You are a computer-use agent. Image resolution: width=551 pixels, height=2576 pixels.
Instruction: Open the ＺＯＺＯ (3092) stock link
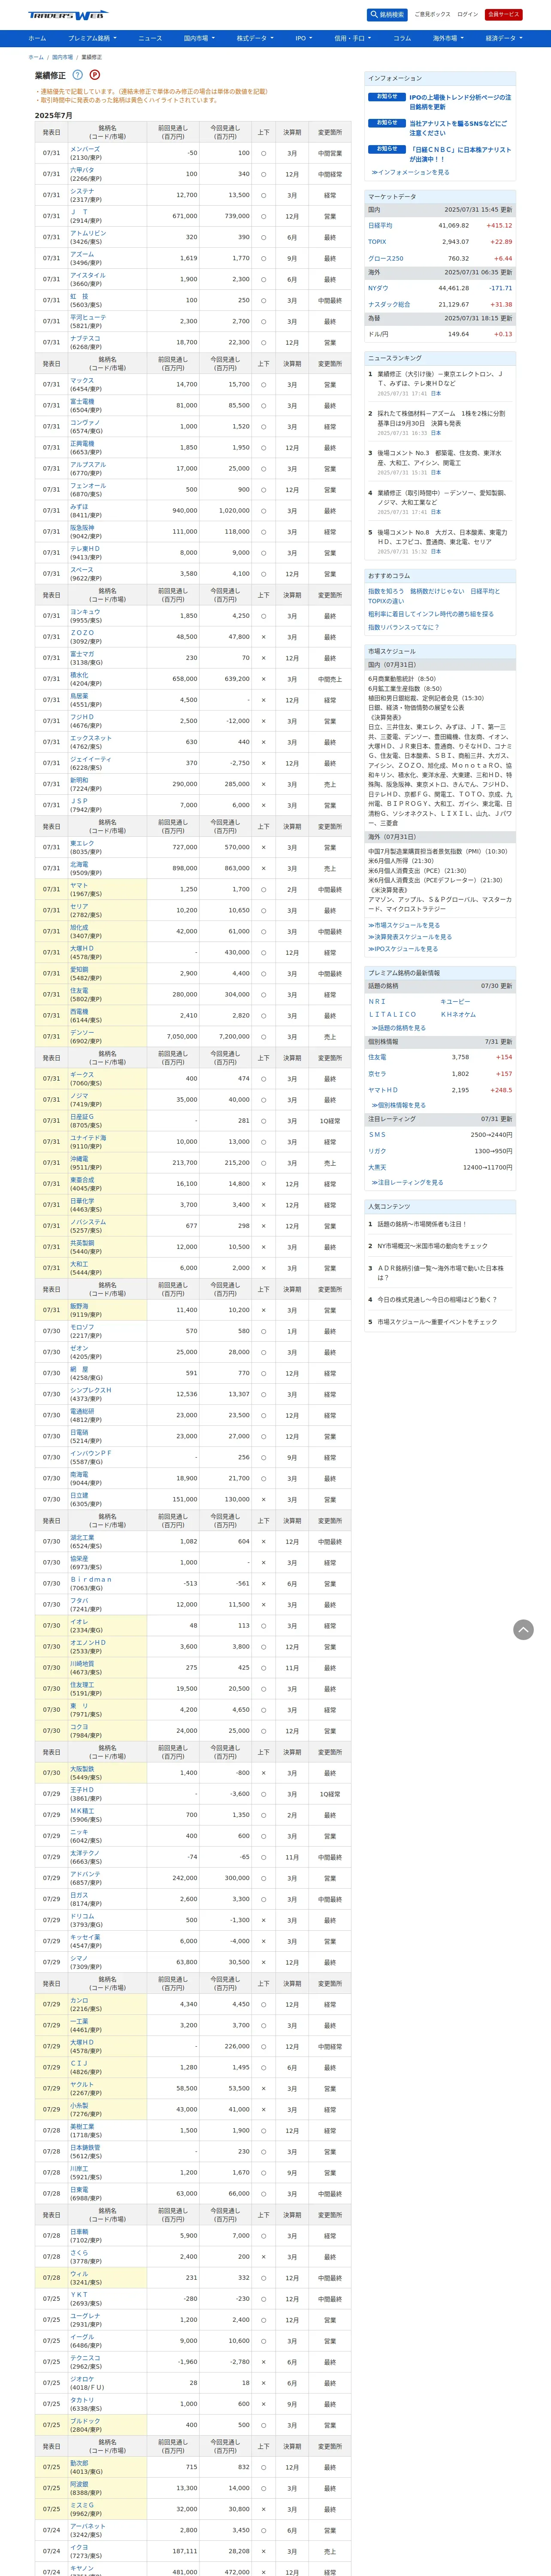(82, 633)
